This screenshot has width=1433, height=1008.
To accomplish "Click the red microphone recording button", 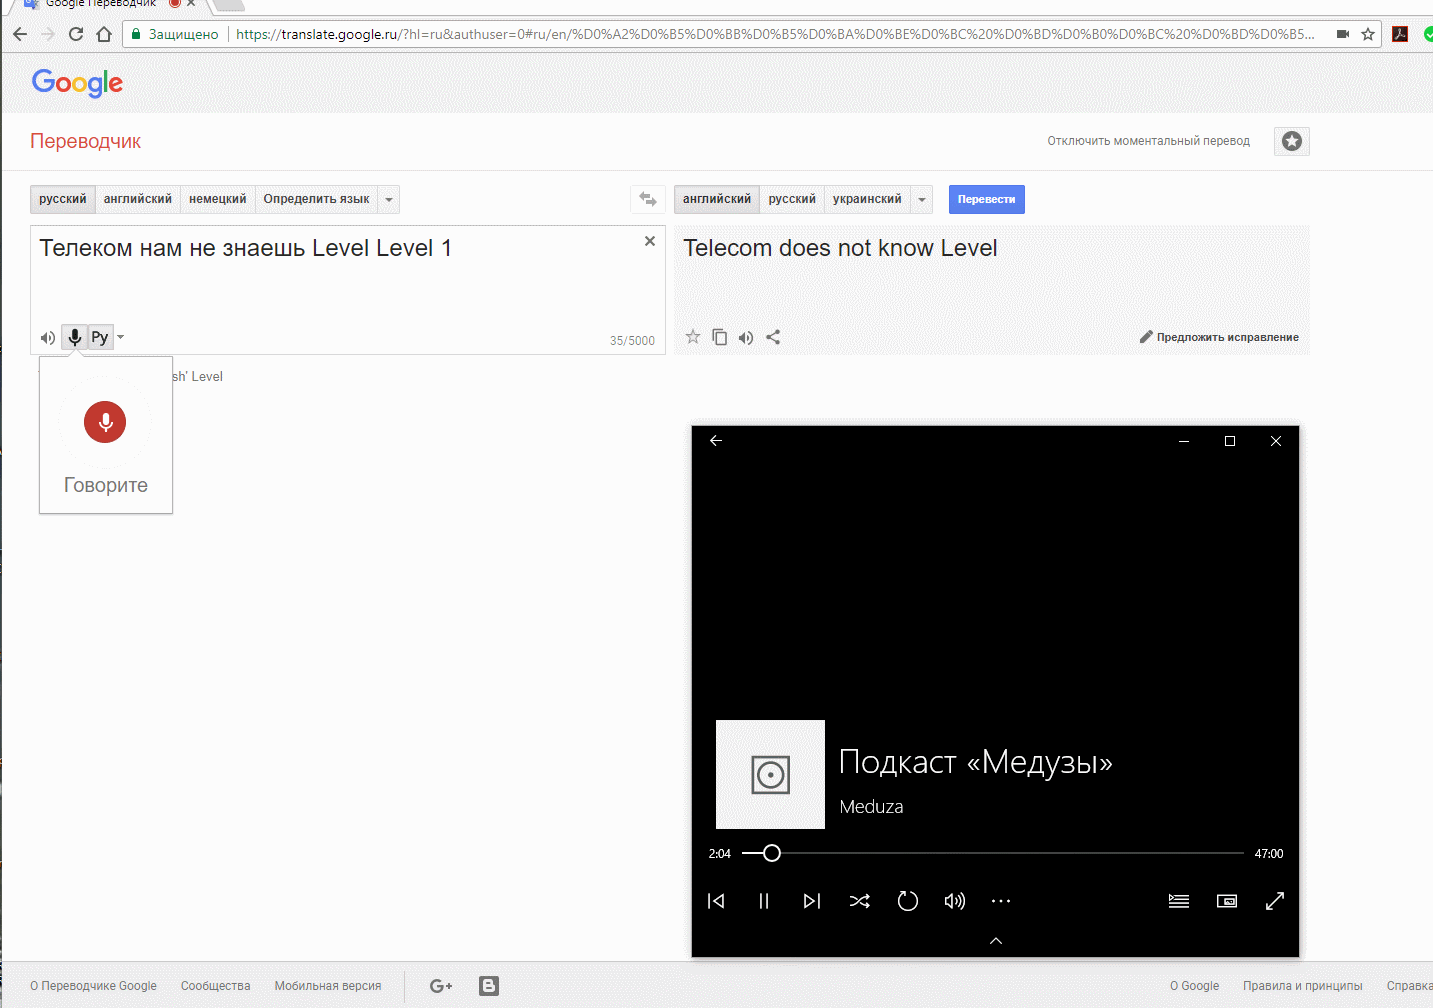I will pyautogui.click(x=105, y=422).
